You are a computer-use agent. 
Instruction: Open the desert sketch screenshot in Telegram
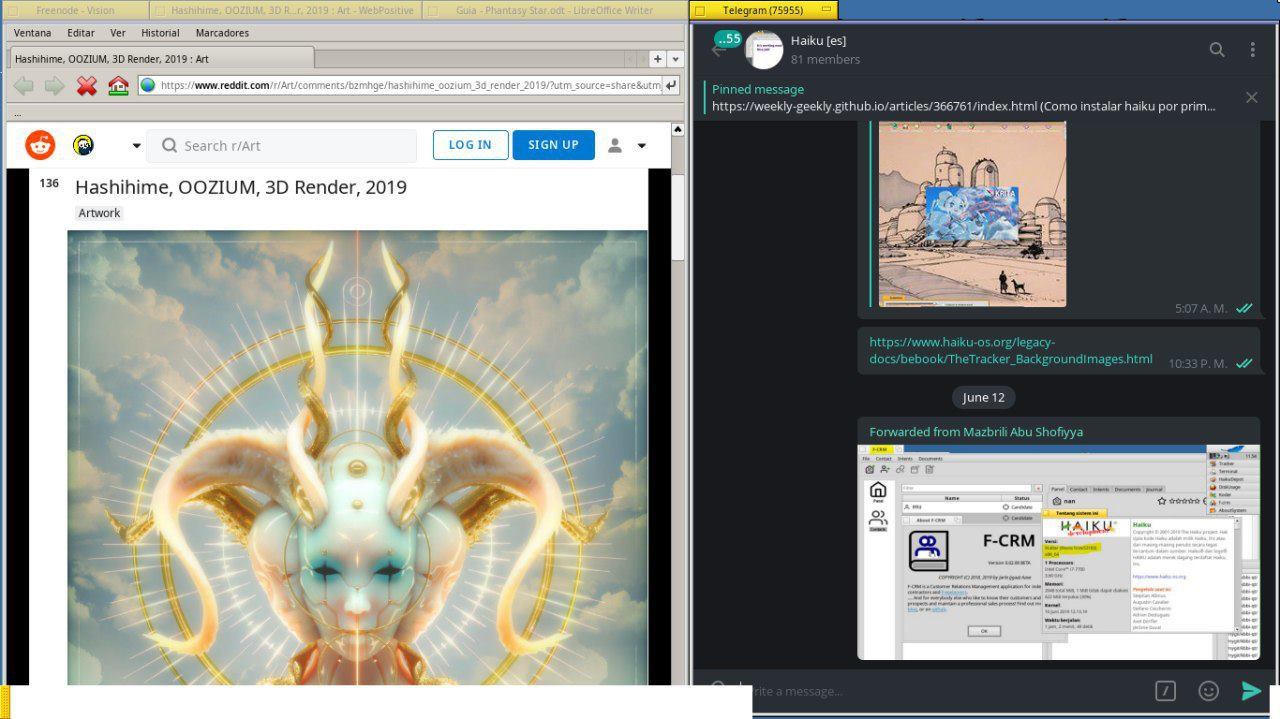coord(972,214)
